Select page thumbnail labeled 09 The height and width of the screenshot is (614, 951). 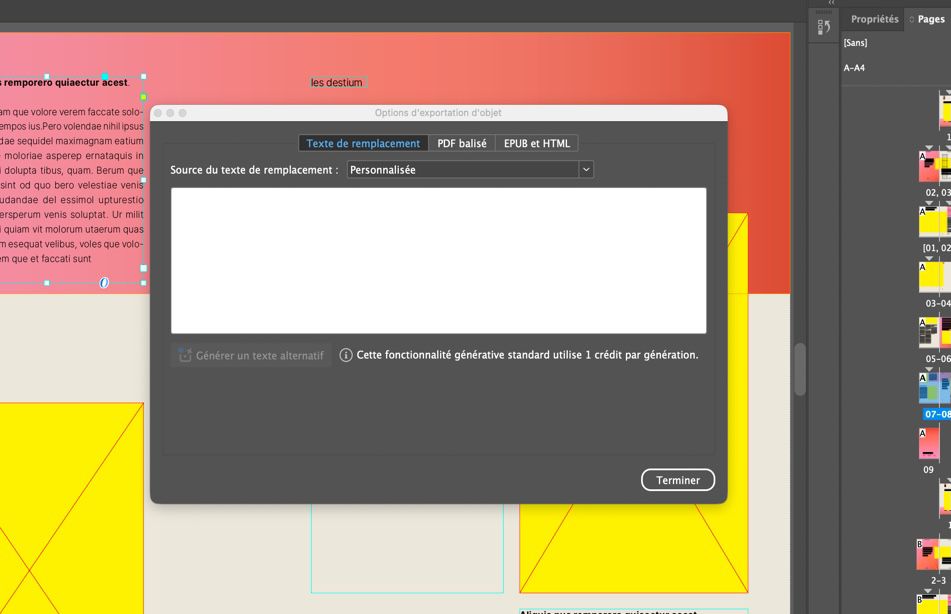pos(929,444)
